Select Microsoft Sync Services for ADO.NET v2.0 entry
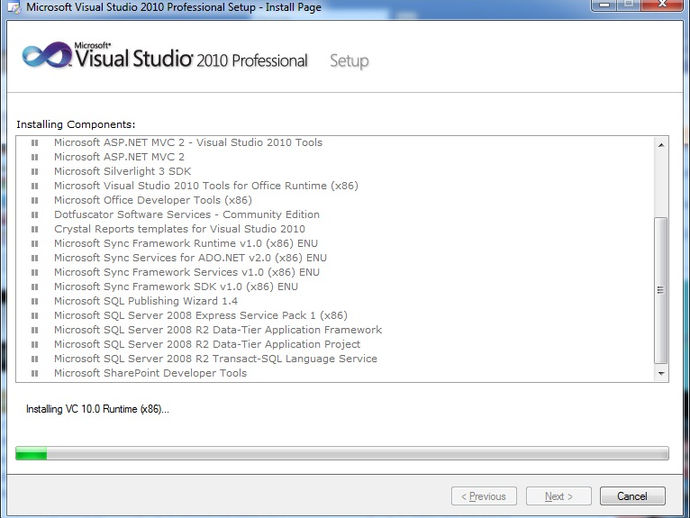690x518 pixels. coord(191,258)
